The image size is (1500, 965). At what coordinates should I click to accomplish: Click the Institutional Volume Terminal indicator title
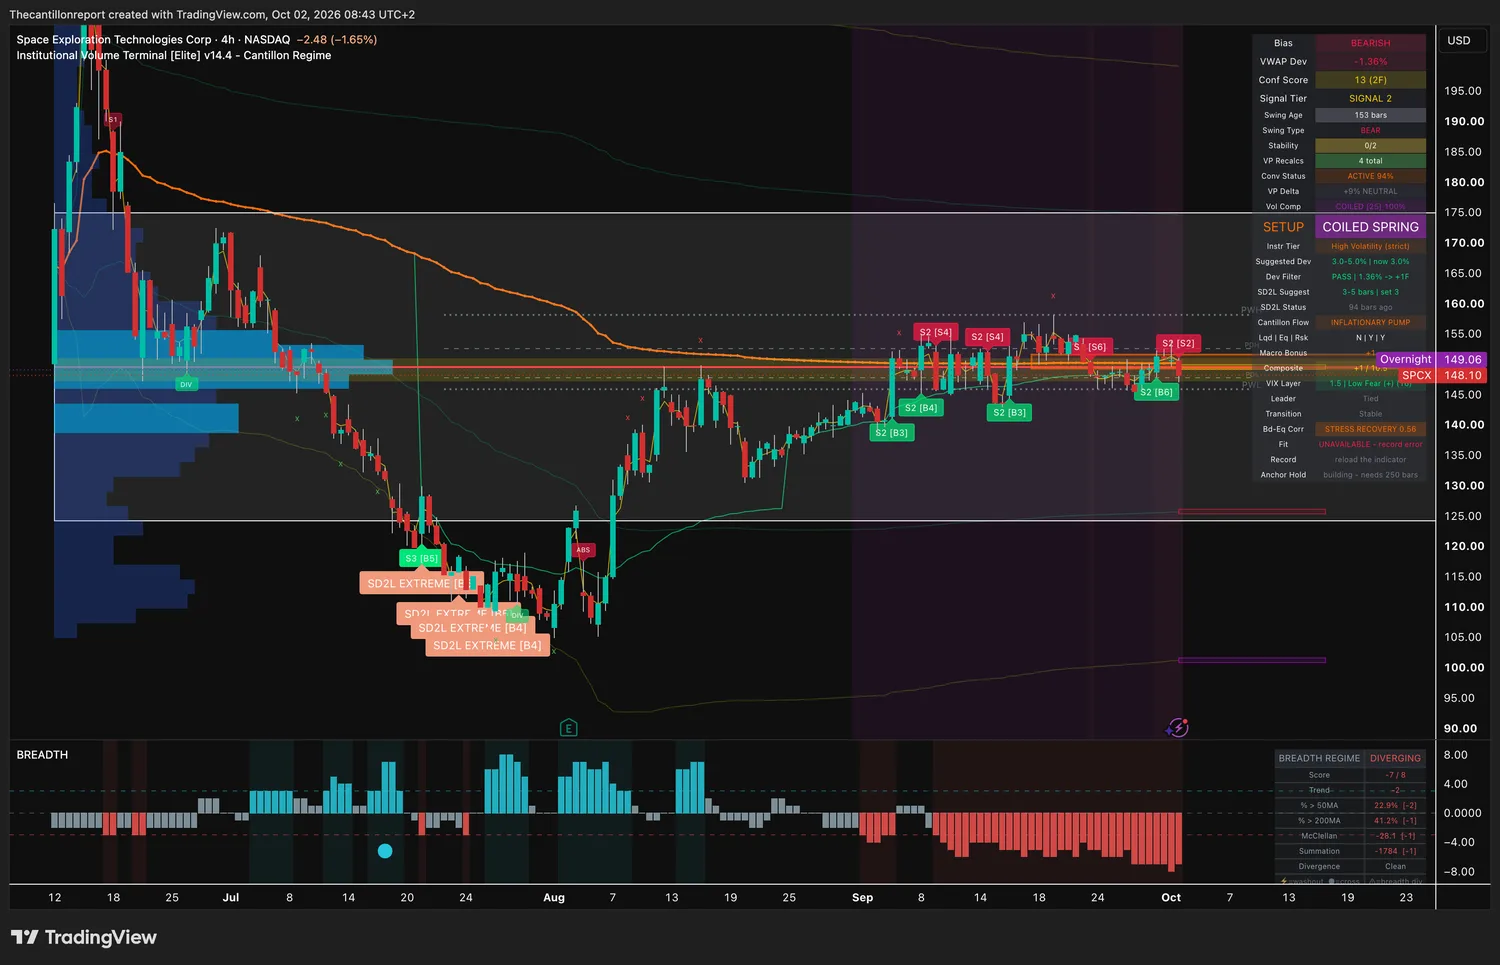[174, 55]
